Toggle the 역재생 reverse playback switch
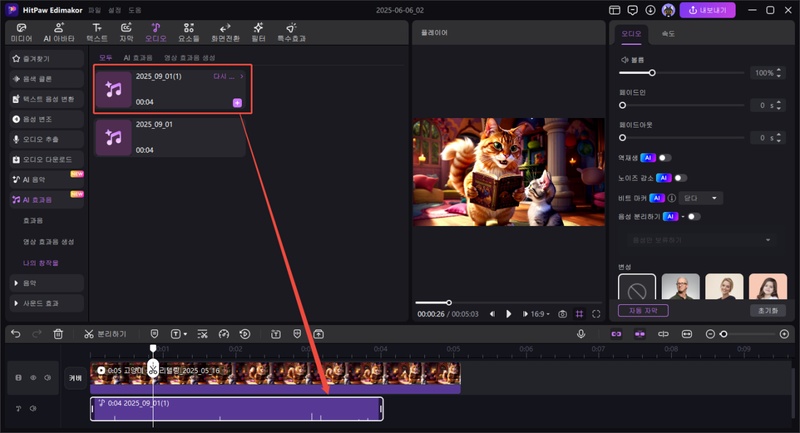800x433 pixels. click(665, 158)
